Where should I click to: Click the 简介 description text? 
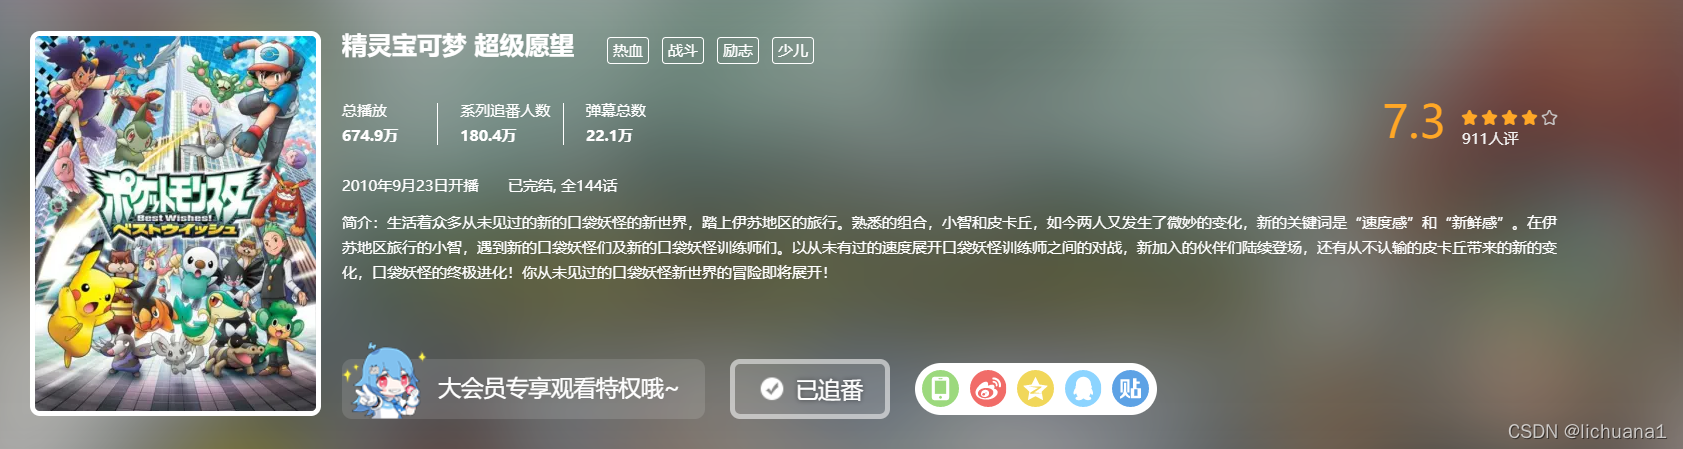(x=949, y=247)
